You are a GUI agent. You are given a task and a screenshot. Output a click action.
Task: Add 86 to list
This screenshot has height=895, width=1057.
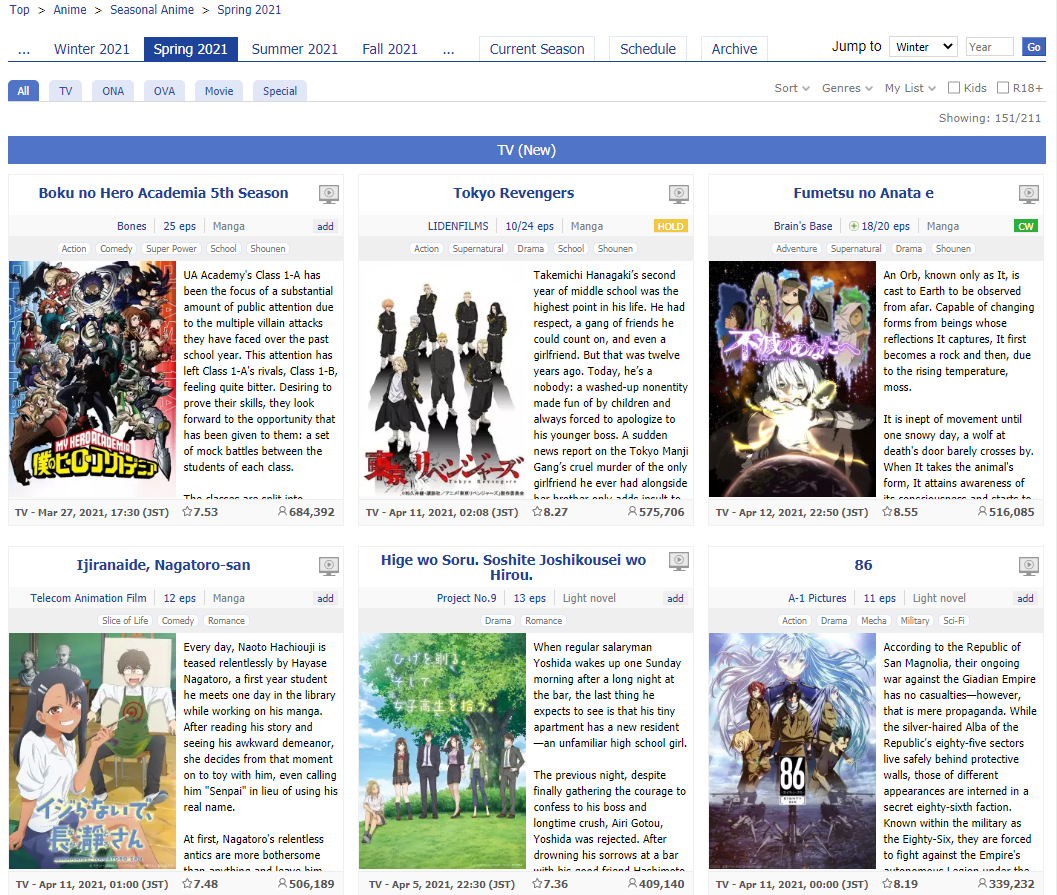(1025, 598)
